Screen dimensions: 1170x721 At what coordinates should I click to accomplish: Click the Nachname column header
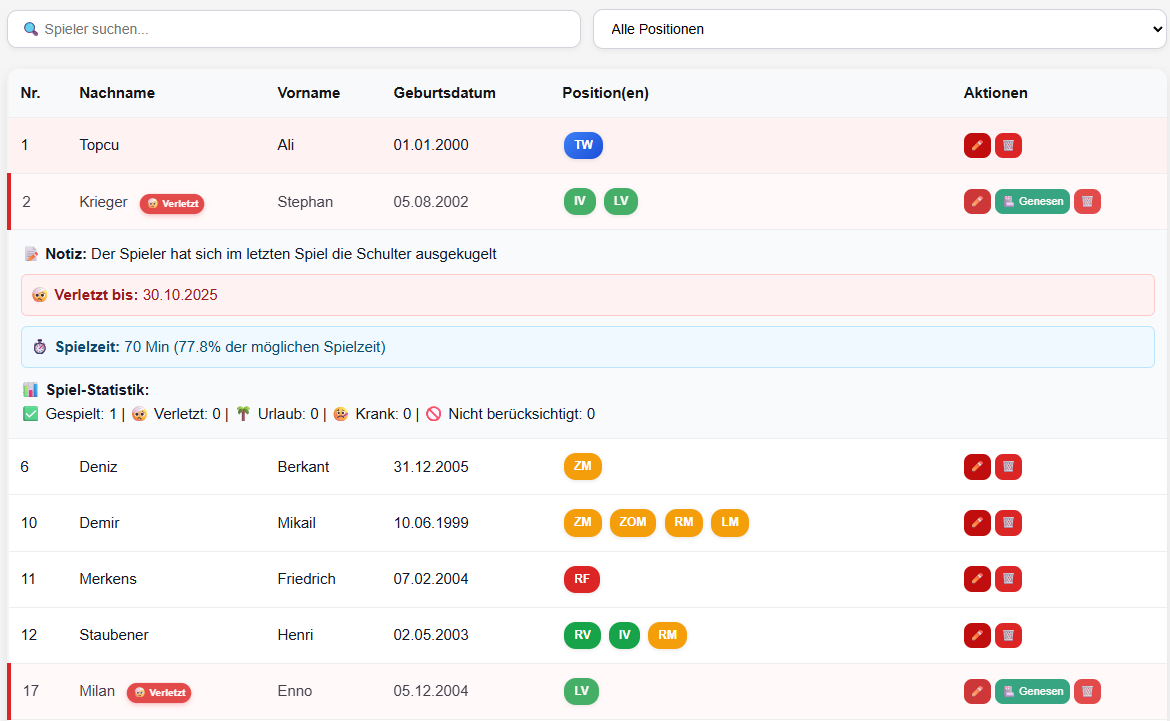click(117, 93)
